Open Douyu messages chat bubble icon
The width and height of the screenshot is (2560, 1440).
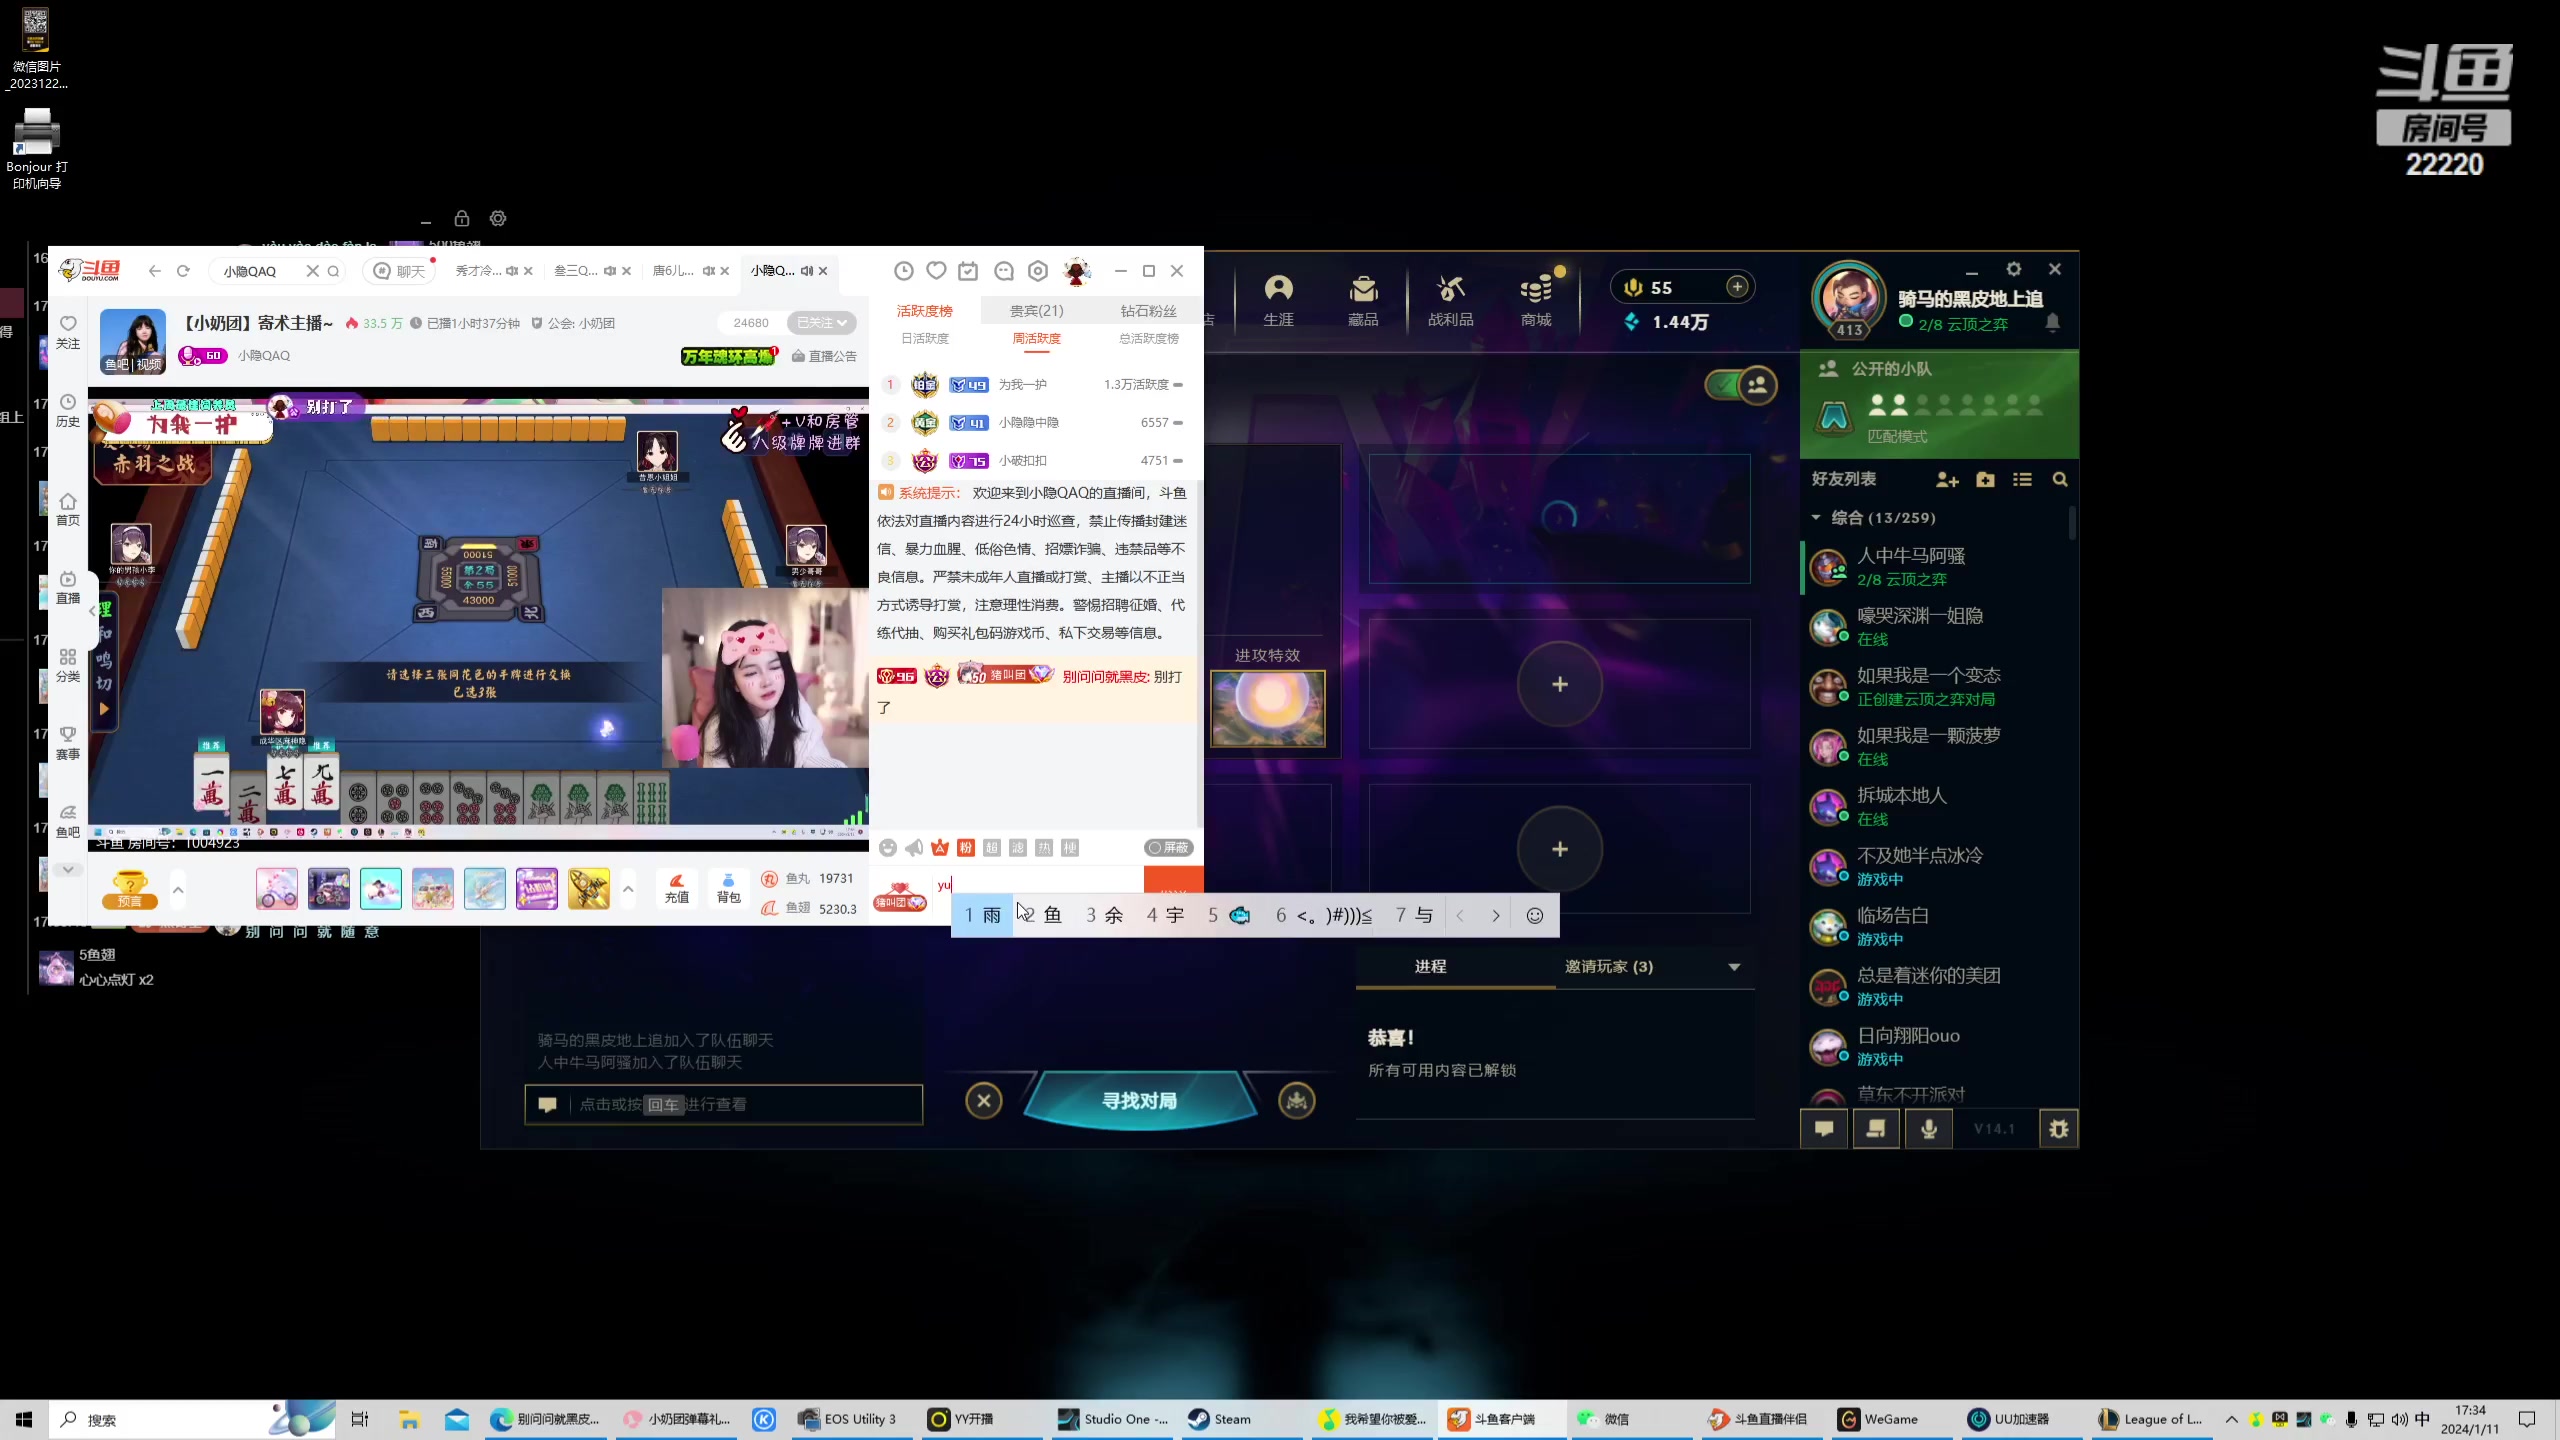coord(1004,271)
